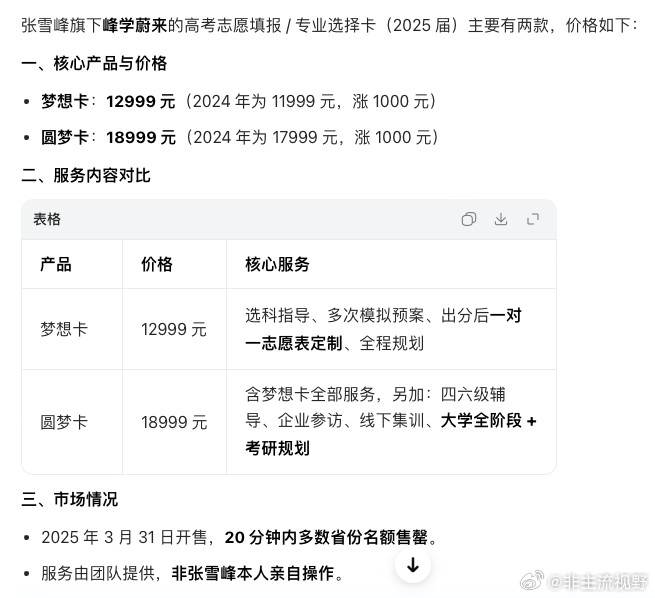Click bold text 峰学蔚来 in intro
Image resolution: width=655 pixels, height=598 pixels.
coord(135,25)
